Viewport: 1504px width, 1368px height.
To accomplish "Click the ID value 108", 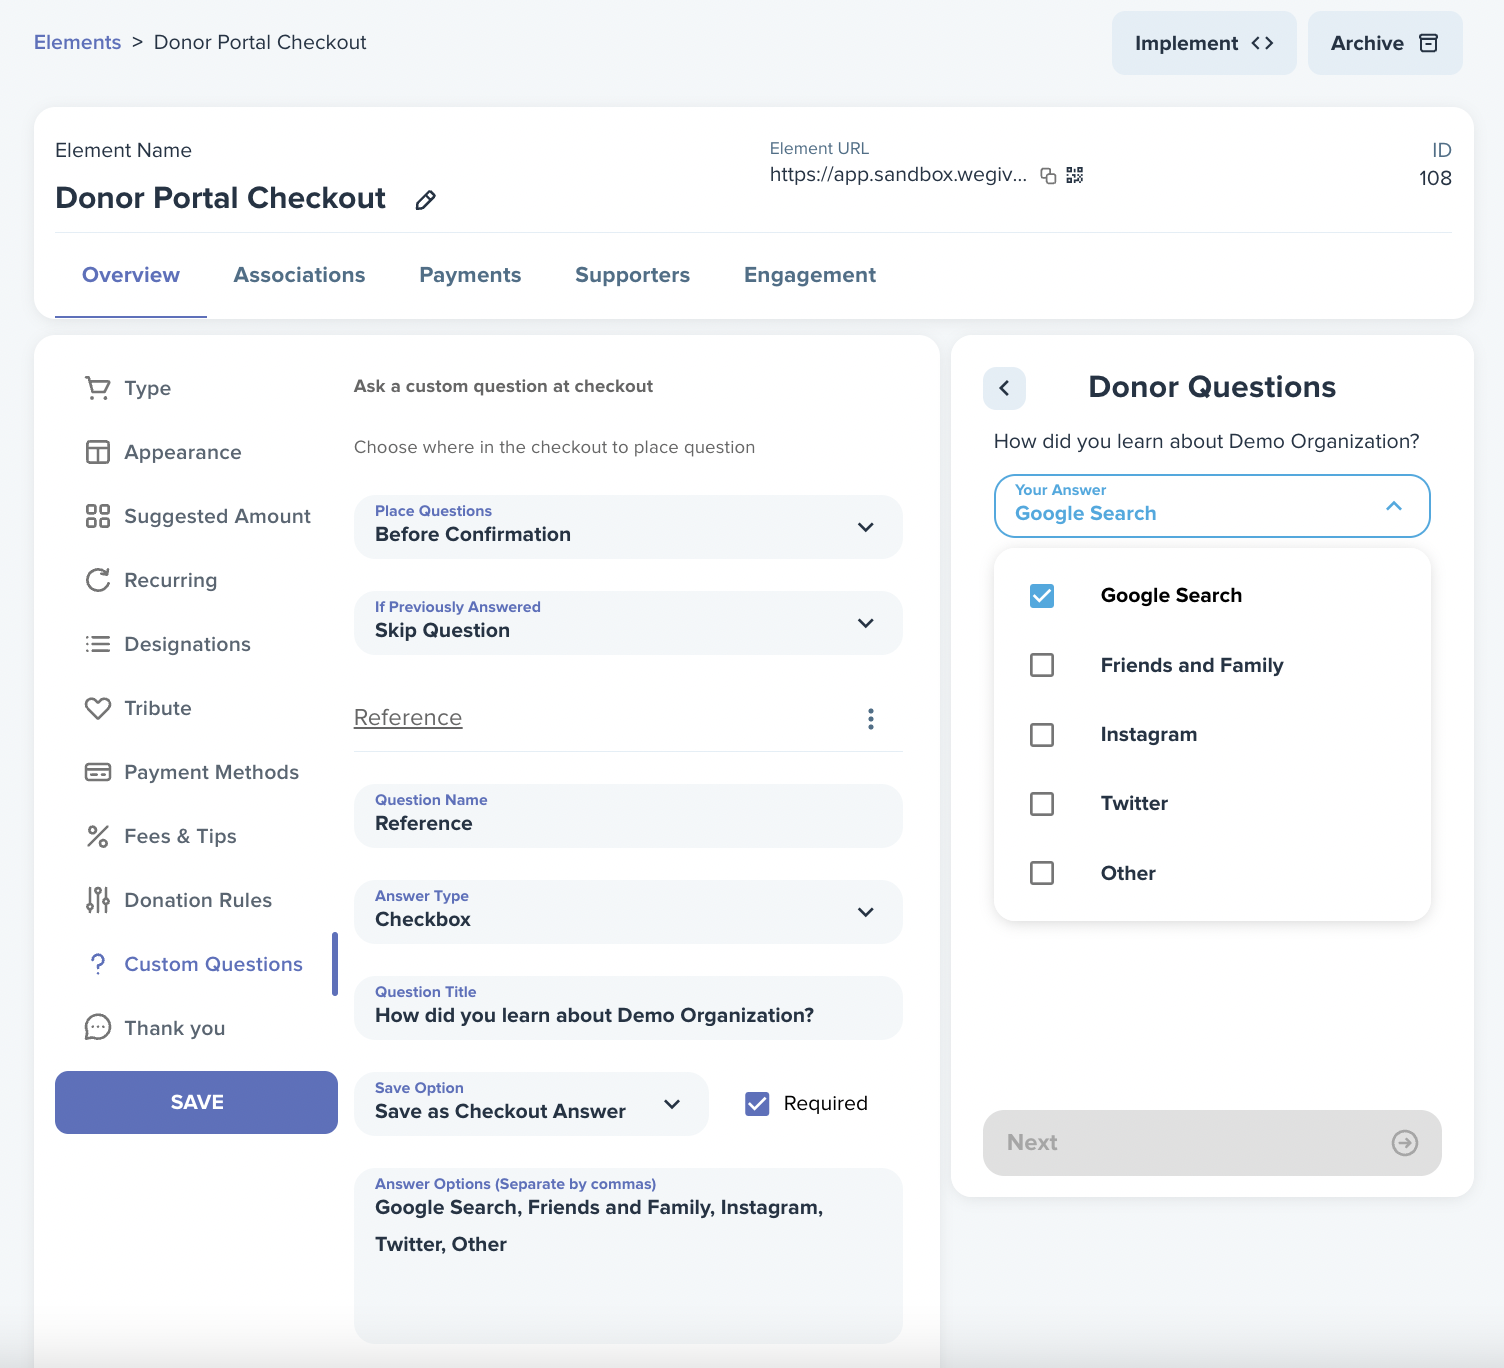I will click(1435, 178).
